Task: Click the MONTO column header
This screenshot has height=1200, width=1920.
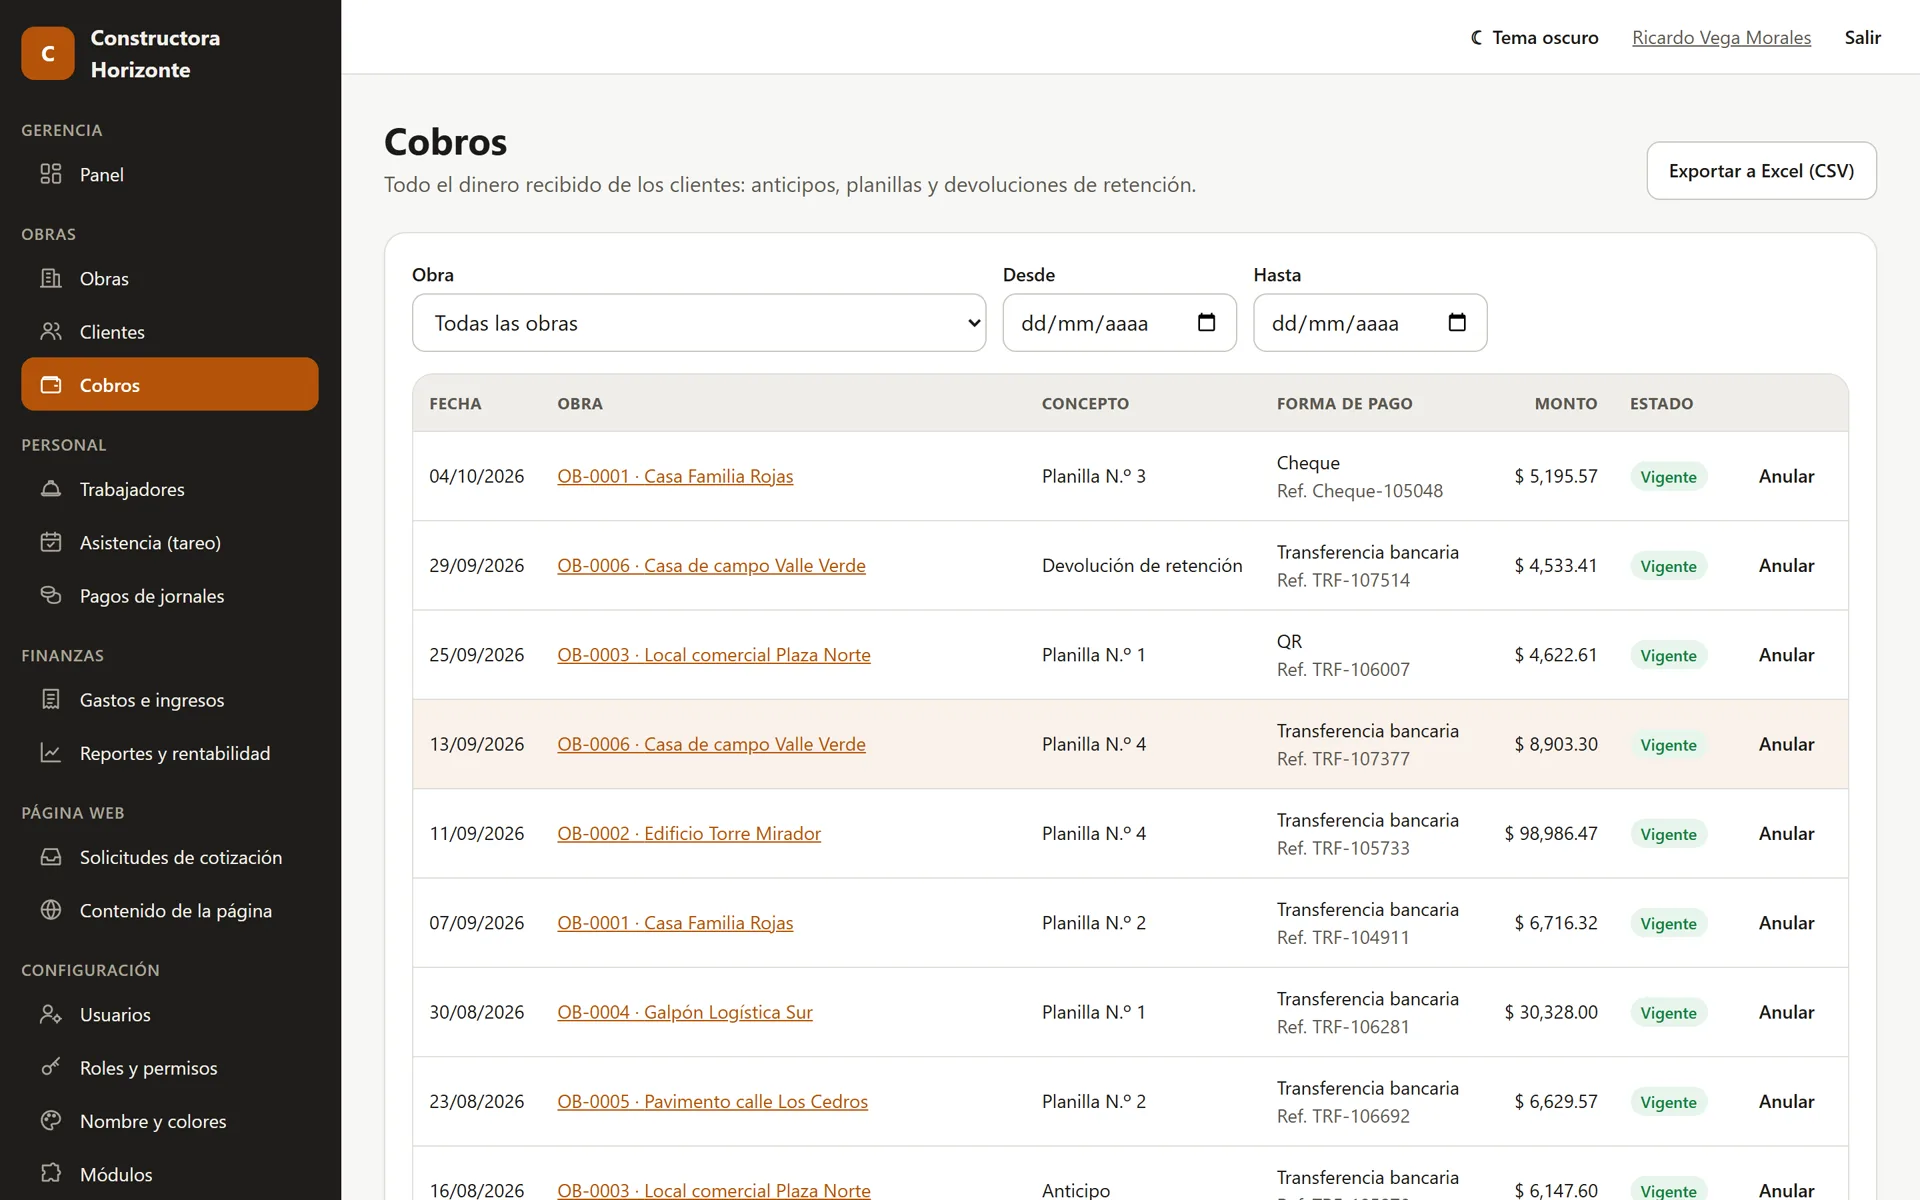Action: point(1565,403)
